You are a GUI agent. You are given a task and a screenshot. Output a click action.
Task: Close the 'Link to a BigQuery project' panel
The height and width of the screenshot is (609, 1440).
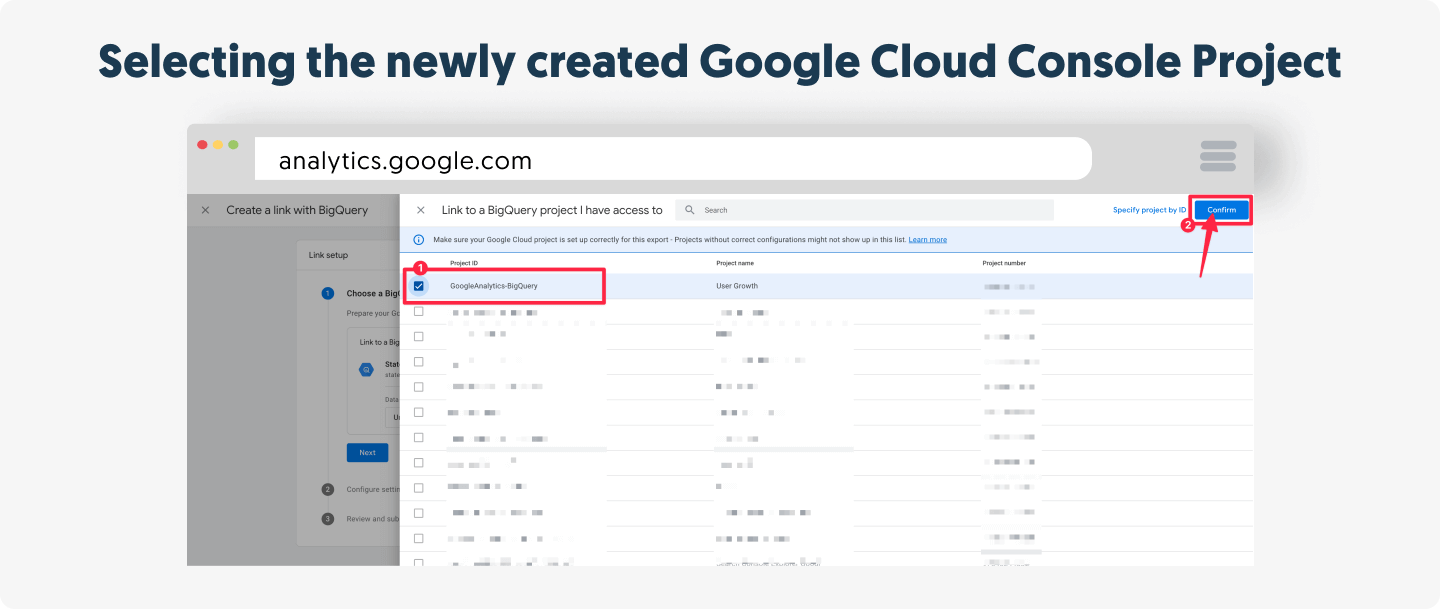421,210
